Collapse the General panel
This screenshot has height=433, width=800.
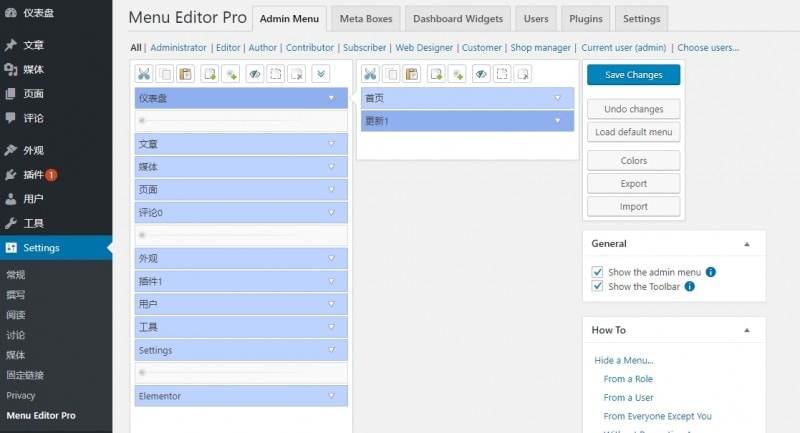747,244
